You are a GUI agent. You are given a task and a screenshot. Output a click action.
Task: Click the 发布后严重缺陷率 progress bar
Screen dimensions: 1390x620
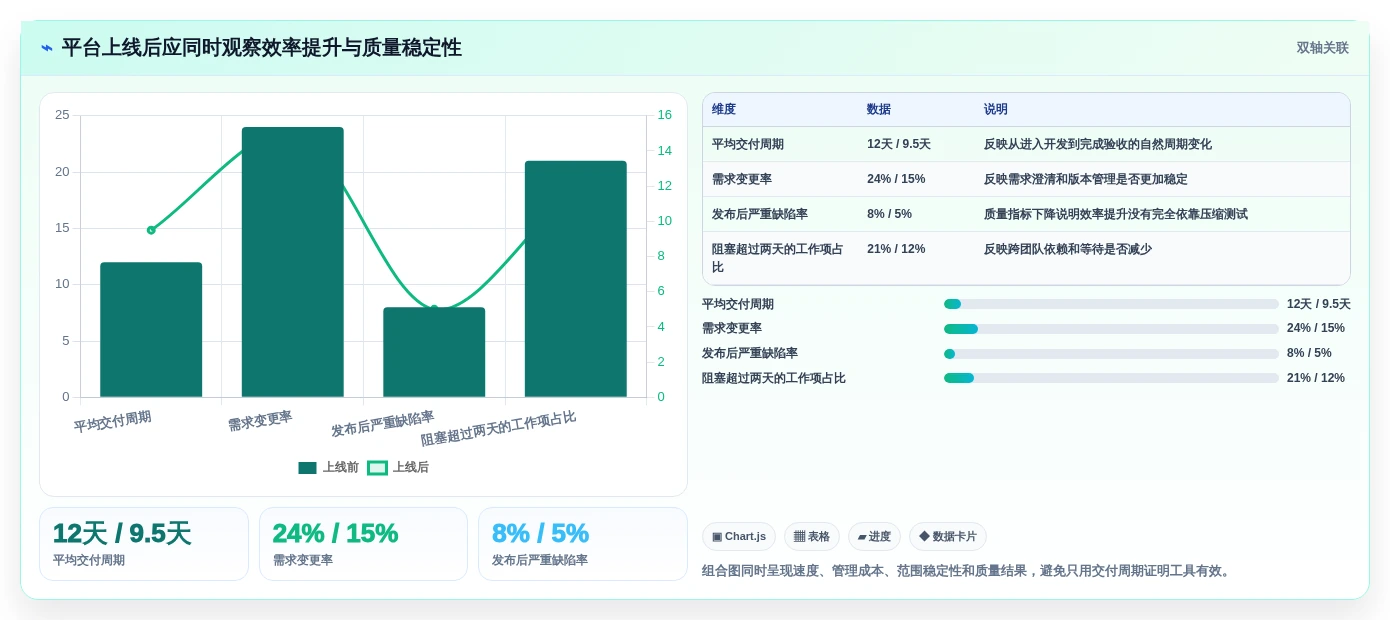point(1111,353)
